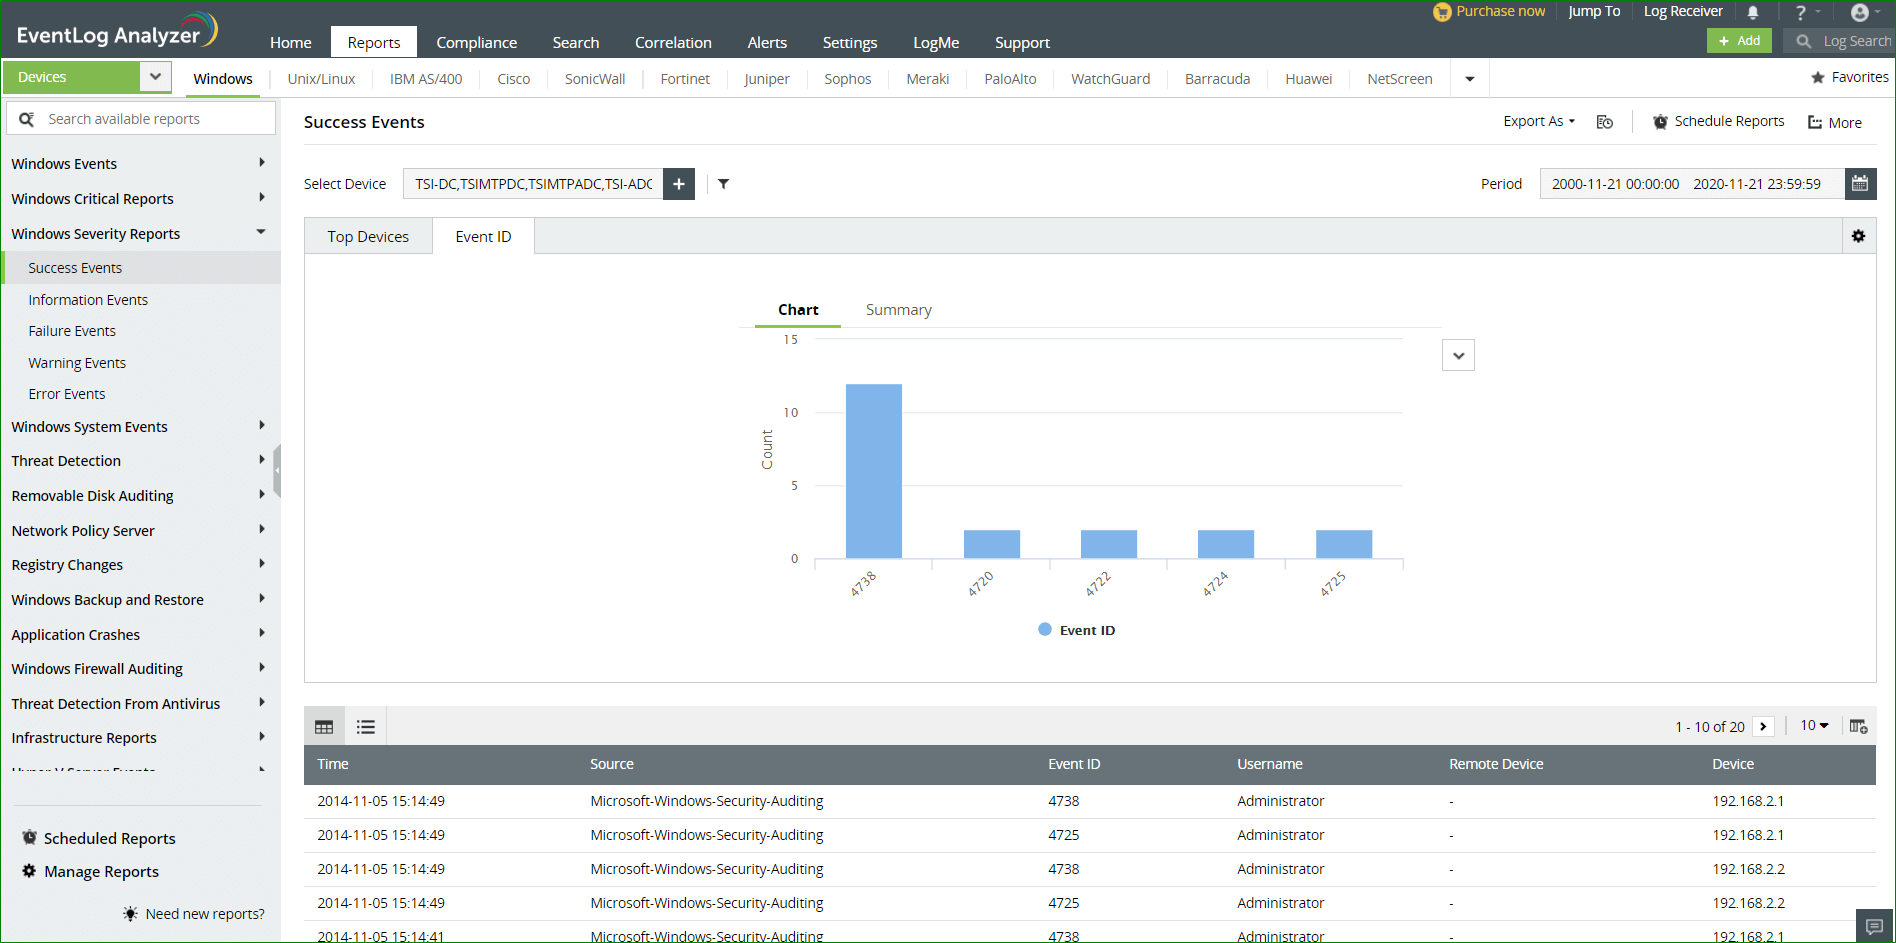Click the chart settings gear icon
Screen dimensions: 1896x943
point(1858,236)
